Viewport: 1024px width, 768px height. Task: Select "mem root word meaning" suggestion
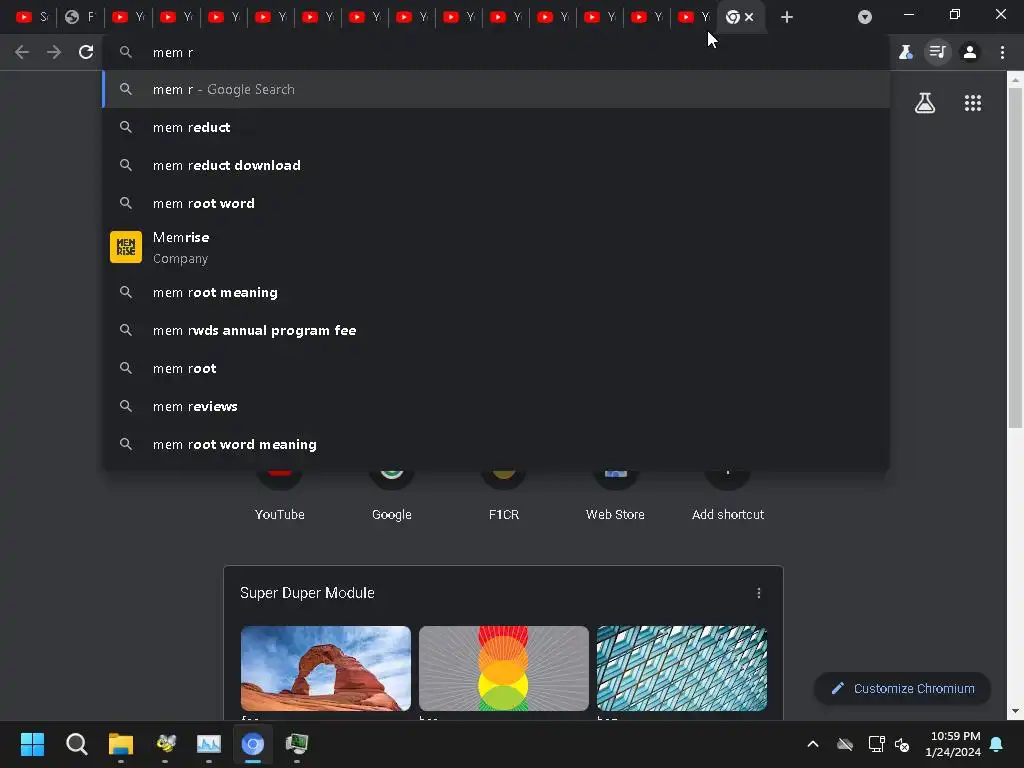[x=496, y=444]
